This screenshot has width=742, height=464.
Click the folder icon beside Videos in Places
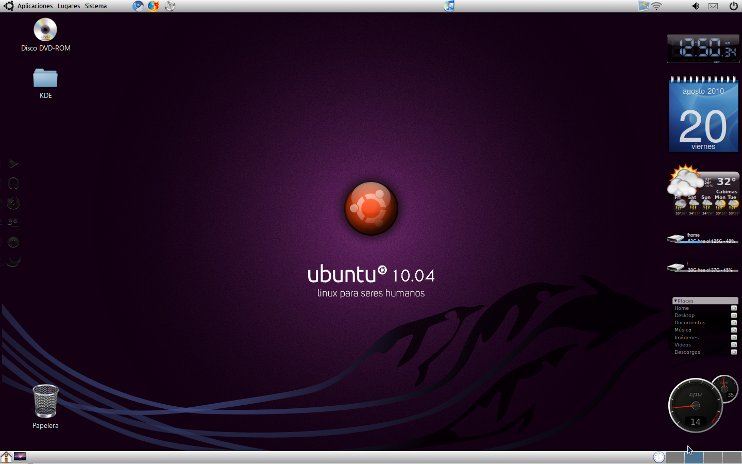click(734, 345)
